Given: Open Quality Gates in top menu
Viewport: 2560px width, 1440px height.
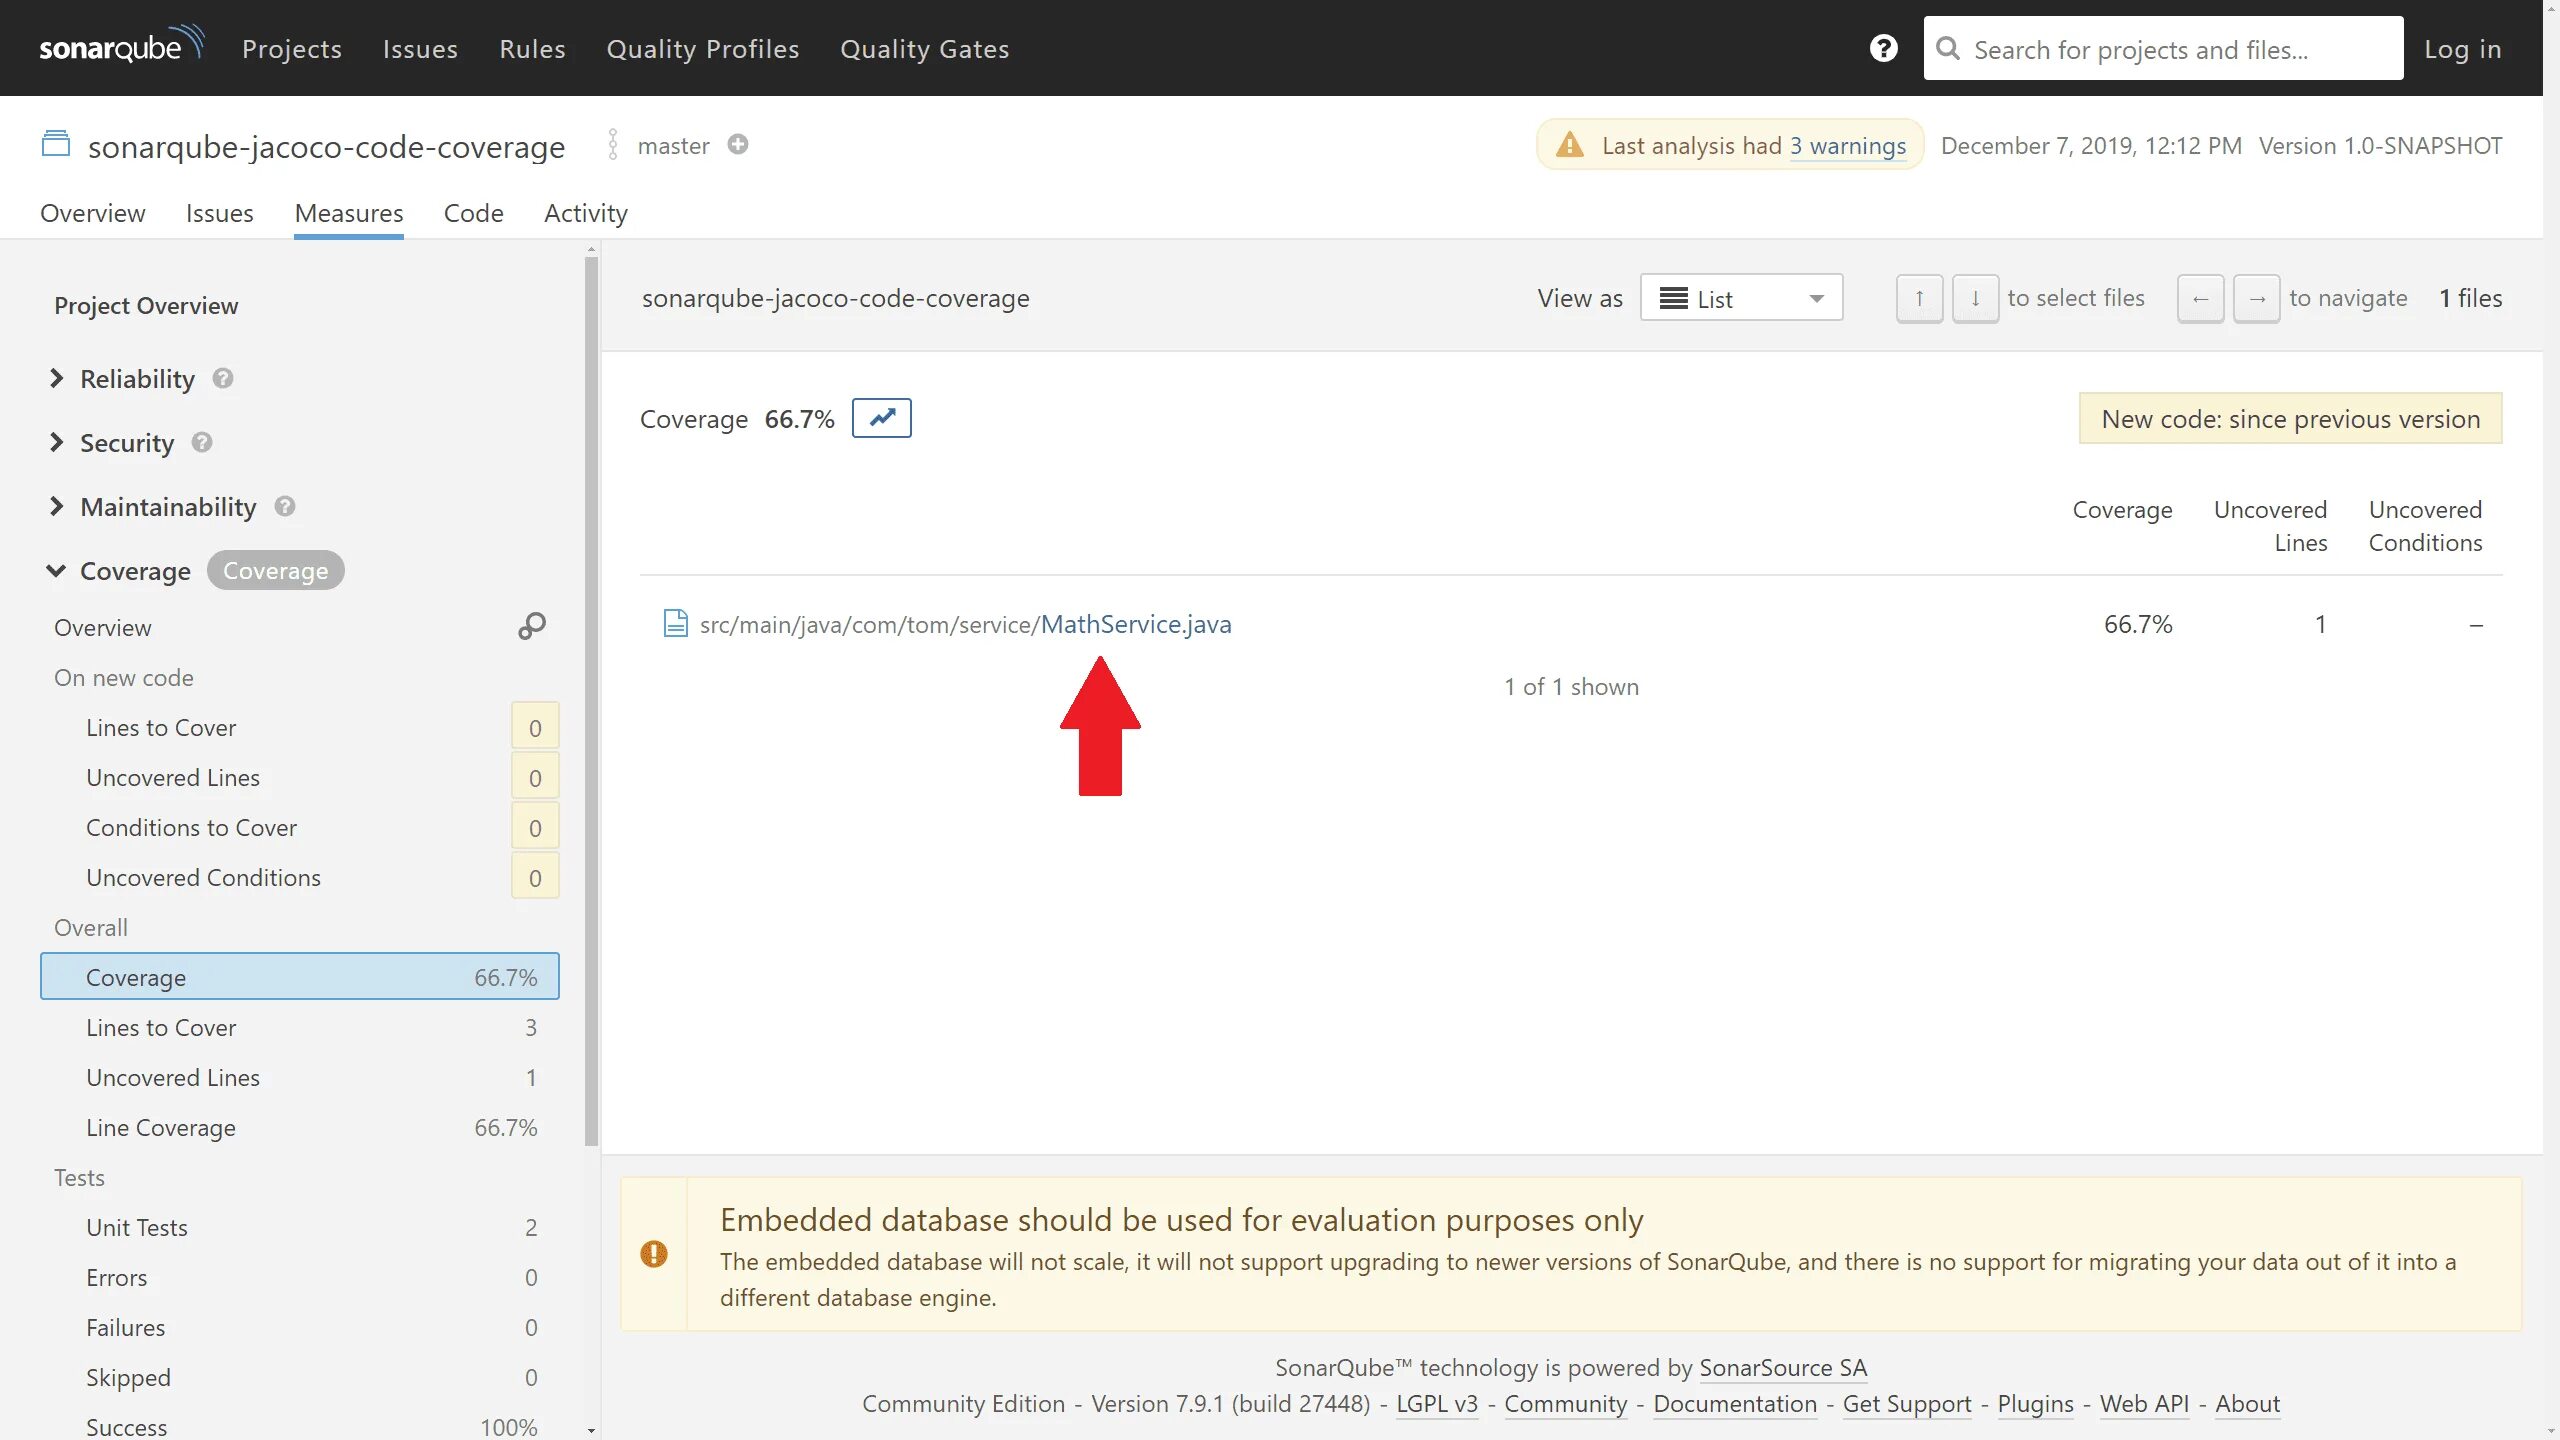Looking at the screenshot, I should [x=924, y=49].
